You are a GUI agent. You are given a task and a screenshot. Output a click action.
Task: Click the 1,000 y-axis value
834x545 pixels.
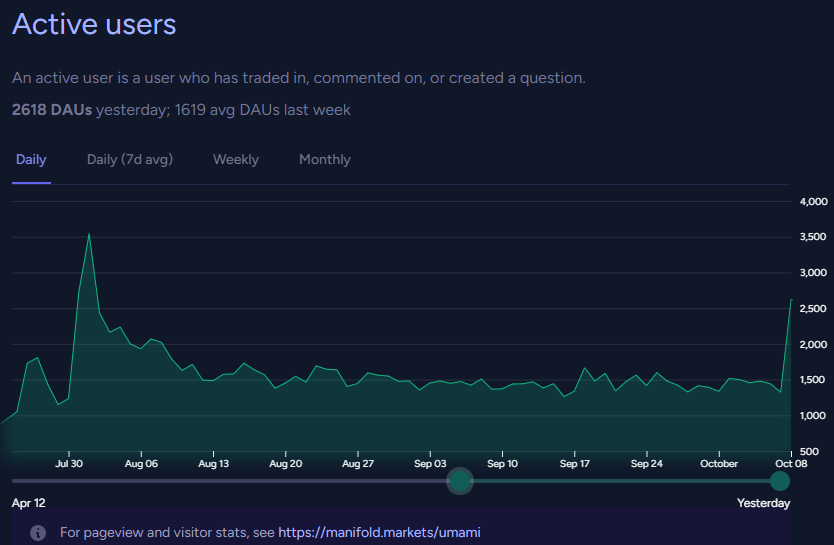[x=813, y=415]
